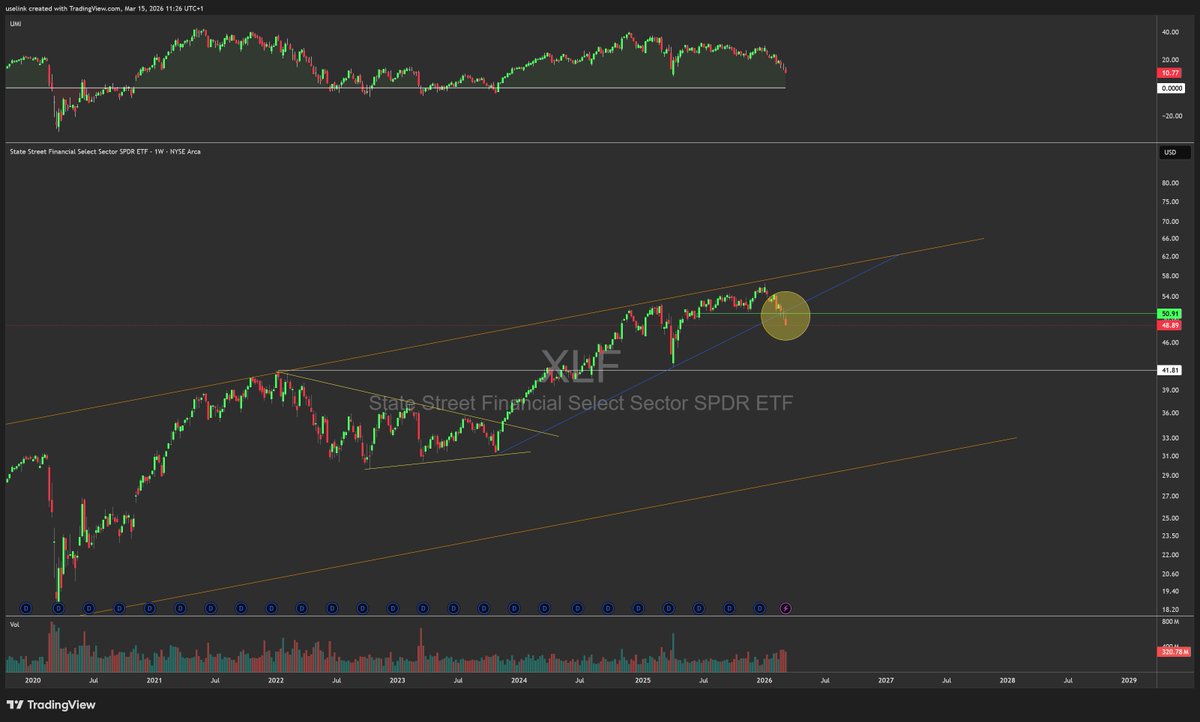Screen dimensions: 1200x722
Task: Click the 2023 label on time axis
Action: coord(397,679)
